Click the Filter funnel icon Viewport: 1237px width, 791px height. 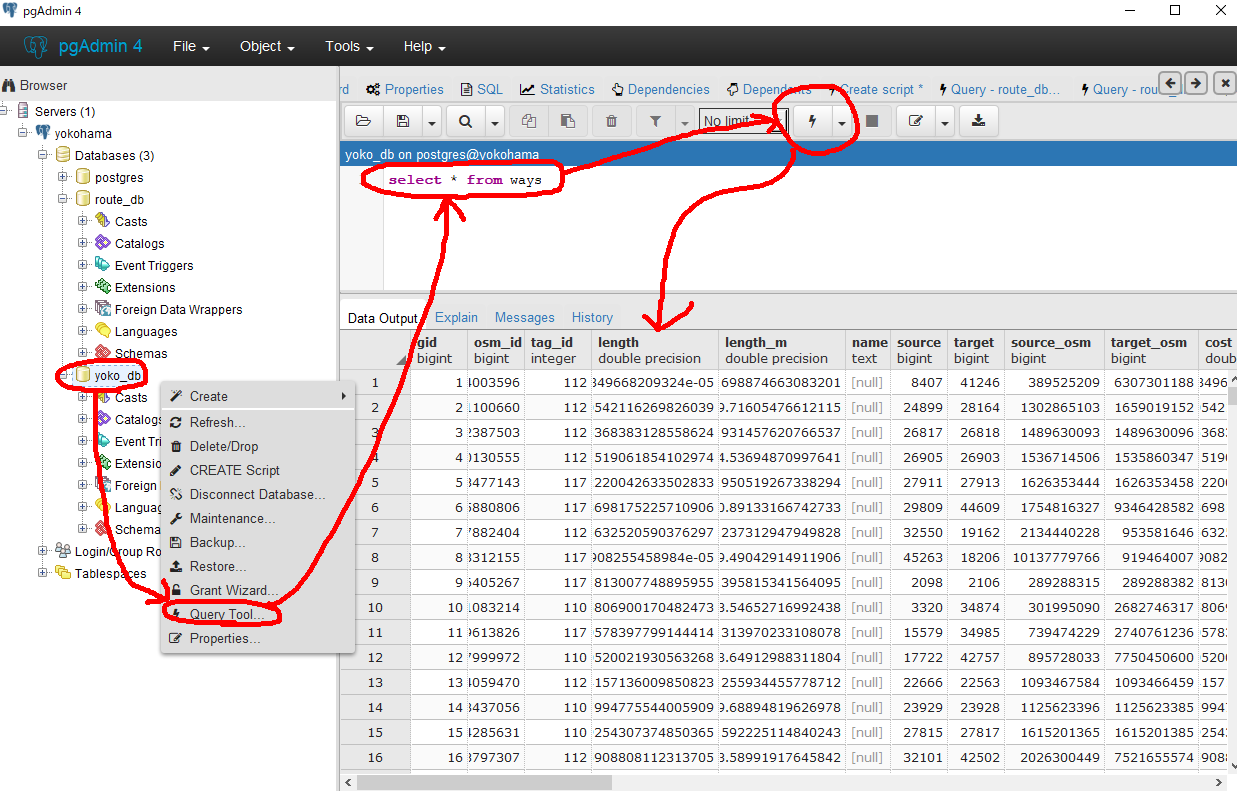pos(655,121)
